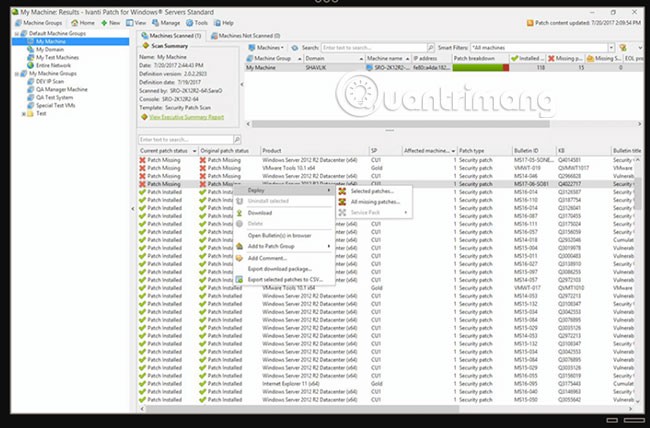
Task: Deploy Selected patches from submenu
Action: pos(374,191)
